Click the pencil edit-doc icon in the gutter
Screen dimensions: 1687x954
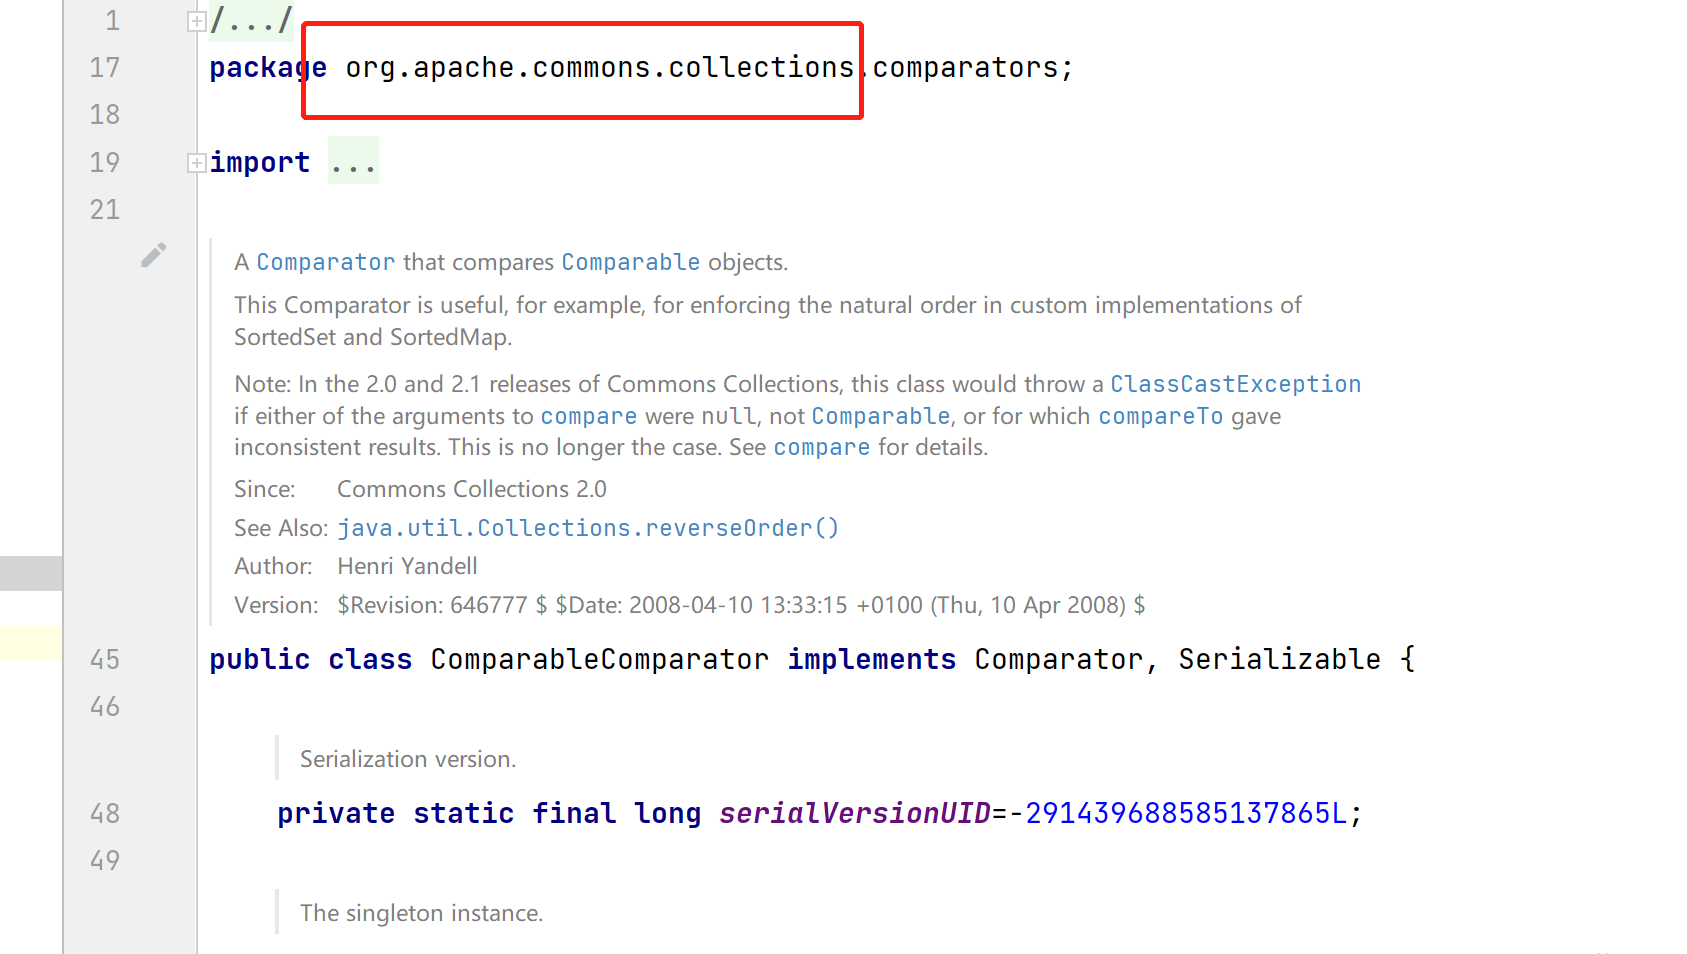[153, 256]
